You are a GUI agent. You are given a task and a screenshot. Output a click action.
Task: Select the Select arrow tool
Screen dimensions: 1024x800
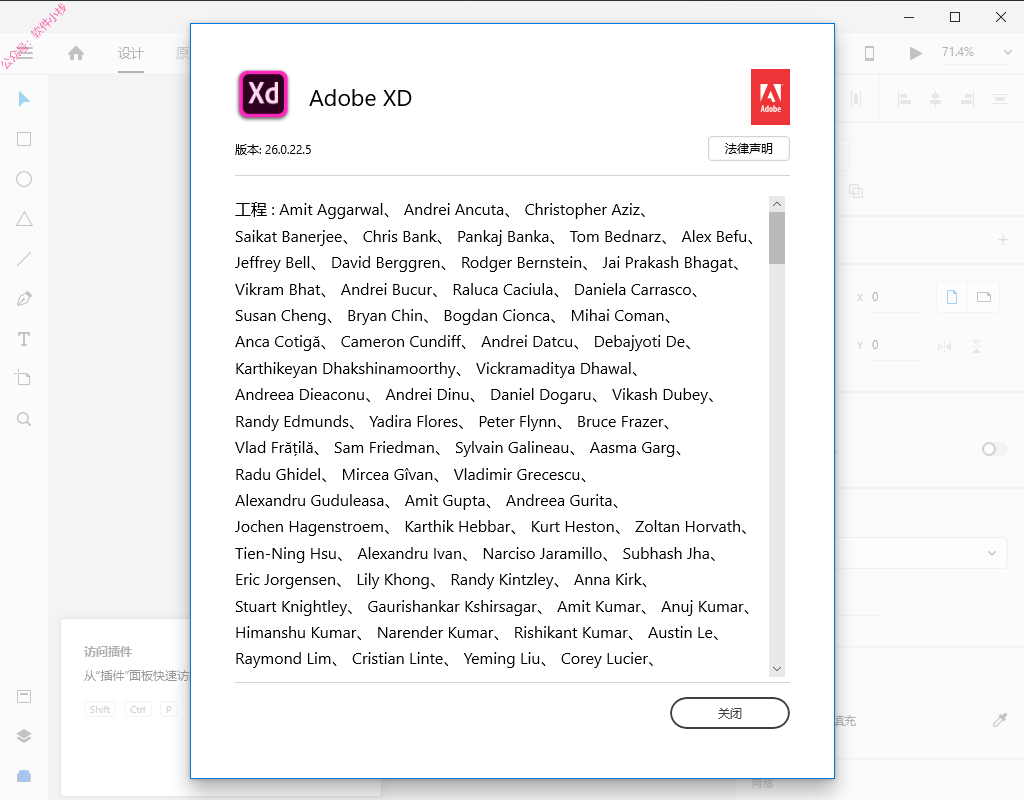point(24,99)
